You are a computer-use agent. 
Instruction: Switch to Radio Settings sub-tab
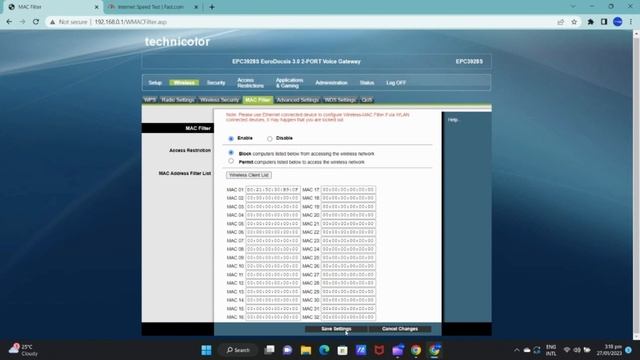point(178,100)
